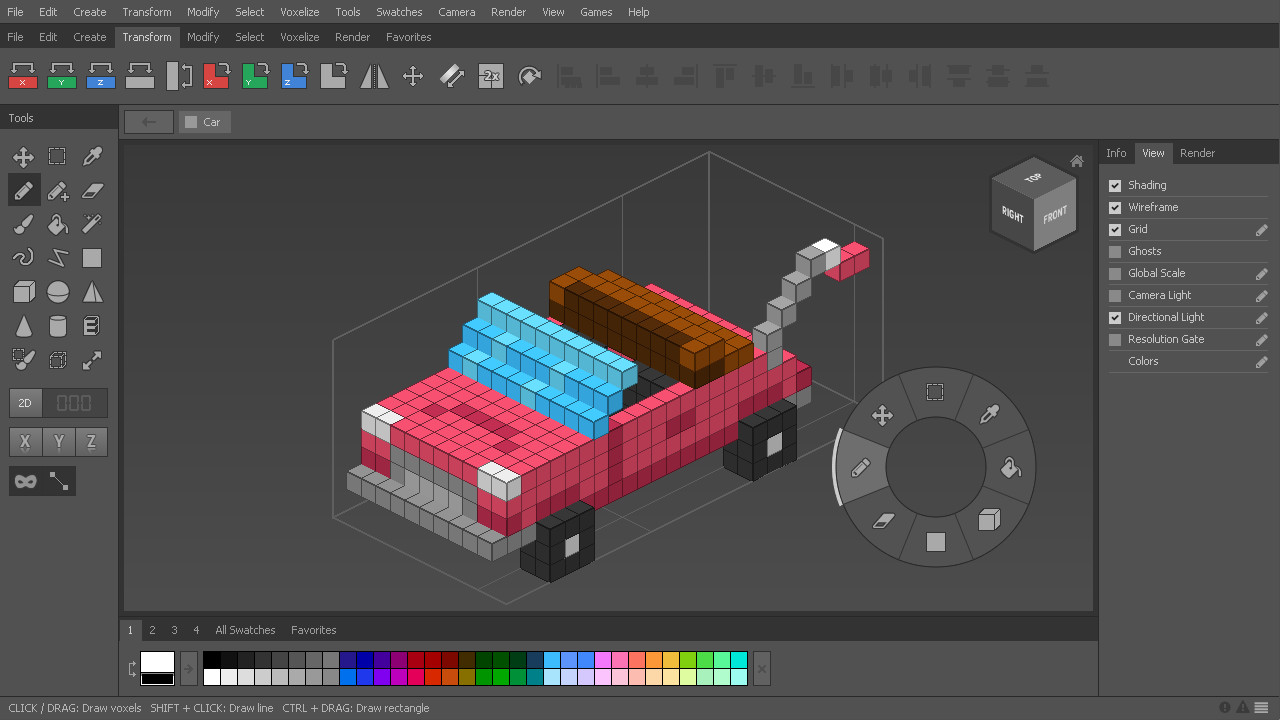
Task: Pick the Rectangle select tool in Tools panel
Action: click(x=57, y=156)
